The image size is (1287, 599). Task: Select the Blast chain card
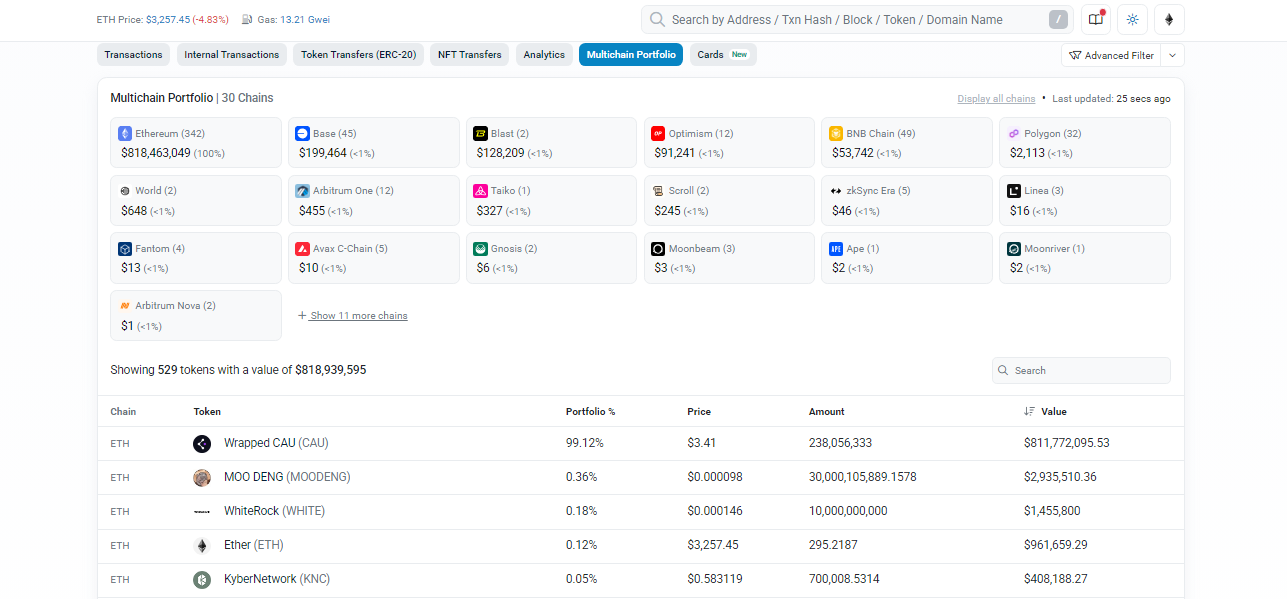pyautogui.click(x=551, y=143)
